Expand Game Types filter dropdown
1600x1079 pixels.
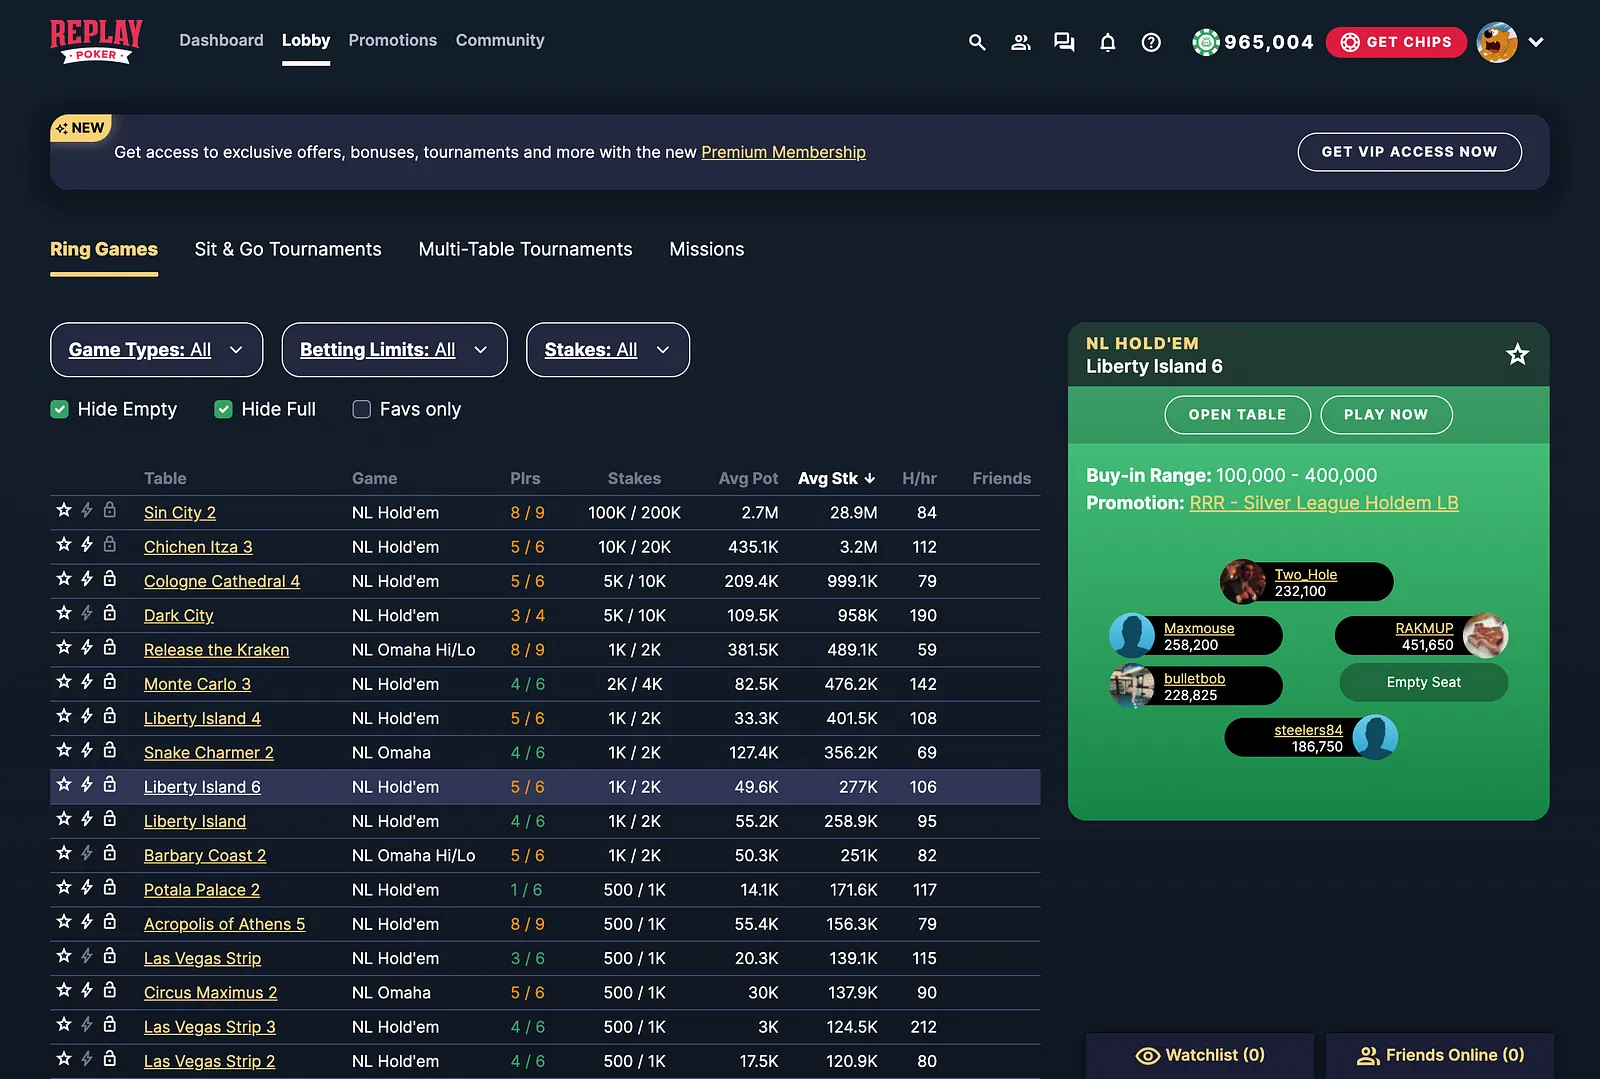(157, 350)
